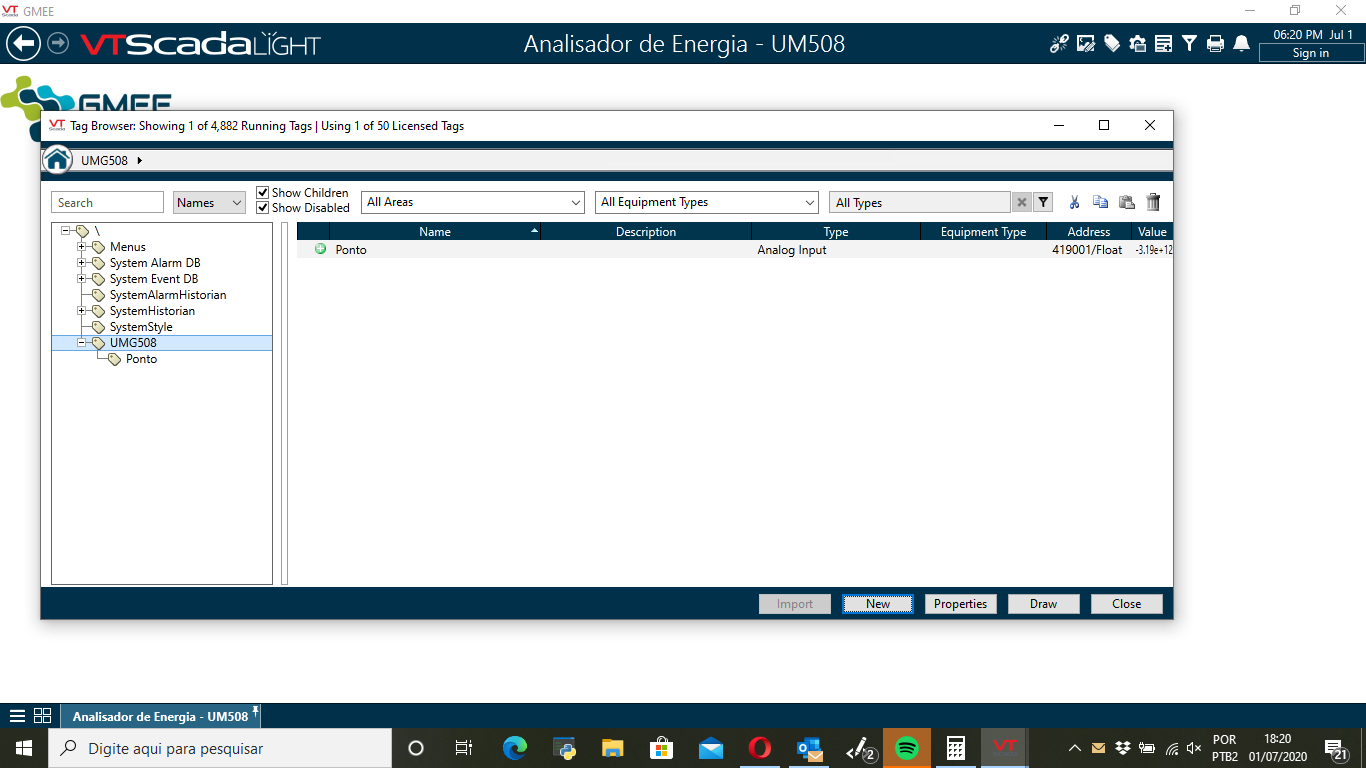
Task: Open alarms with the bell icon
Action: [x=1241, y=43]
